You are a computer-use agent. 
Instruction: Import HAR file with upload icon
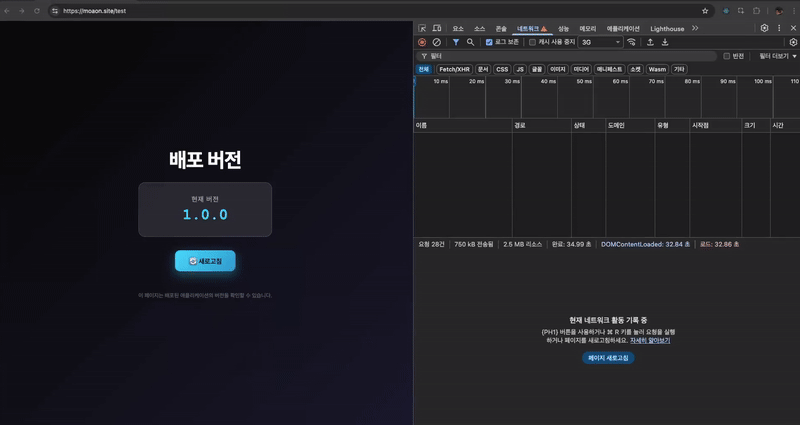[651, 42]
